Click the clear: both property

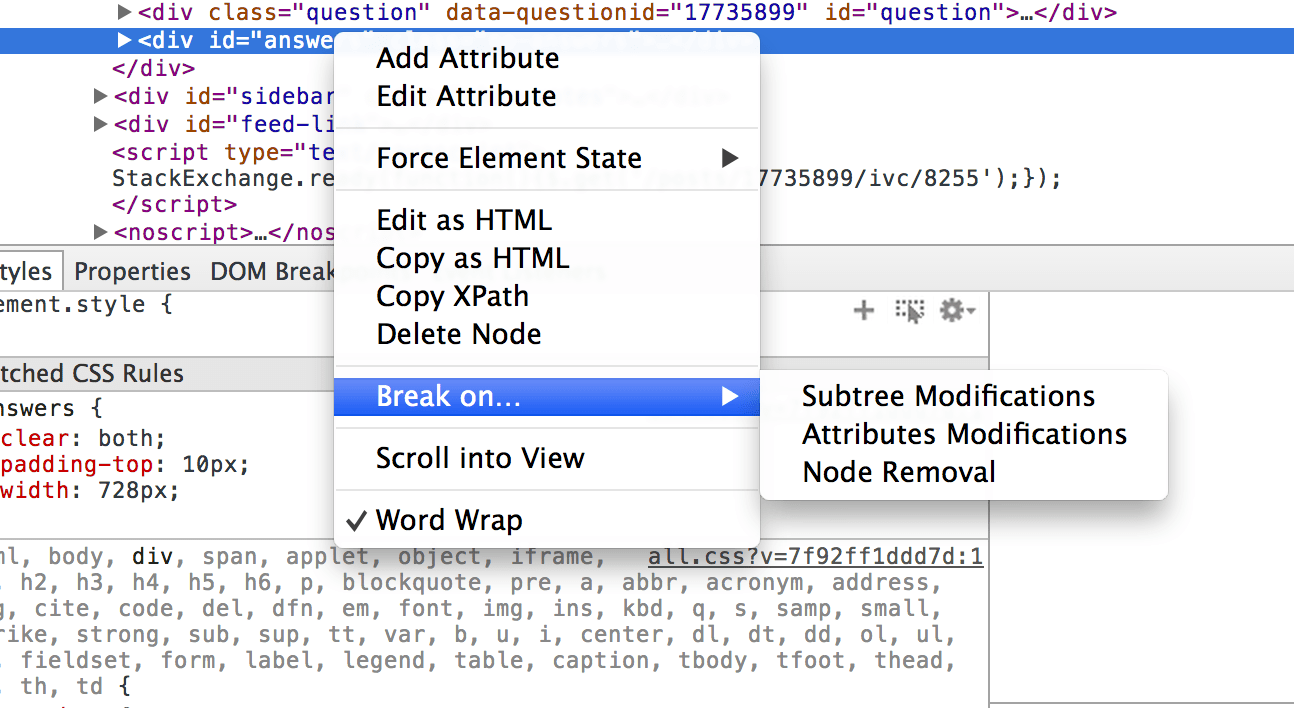[84, 438]
